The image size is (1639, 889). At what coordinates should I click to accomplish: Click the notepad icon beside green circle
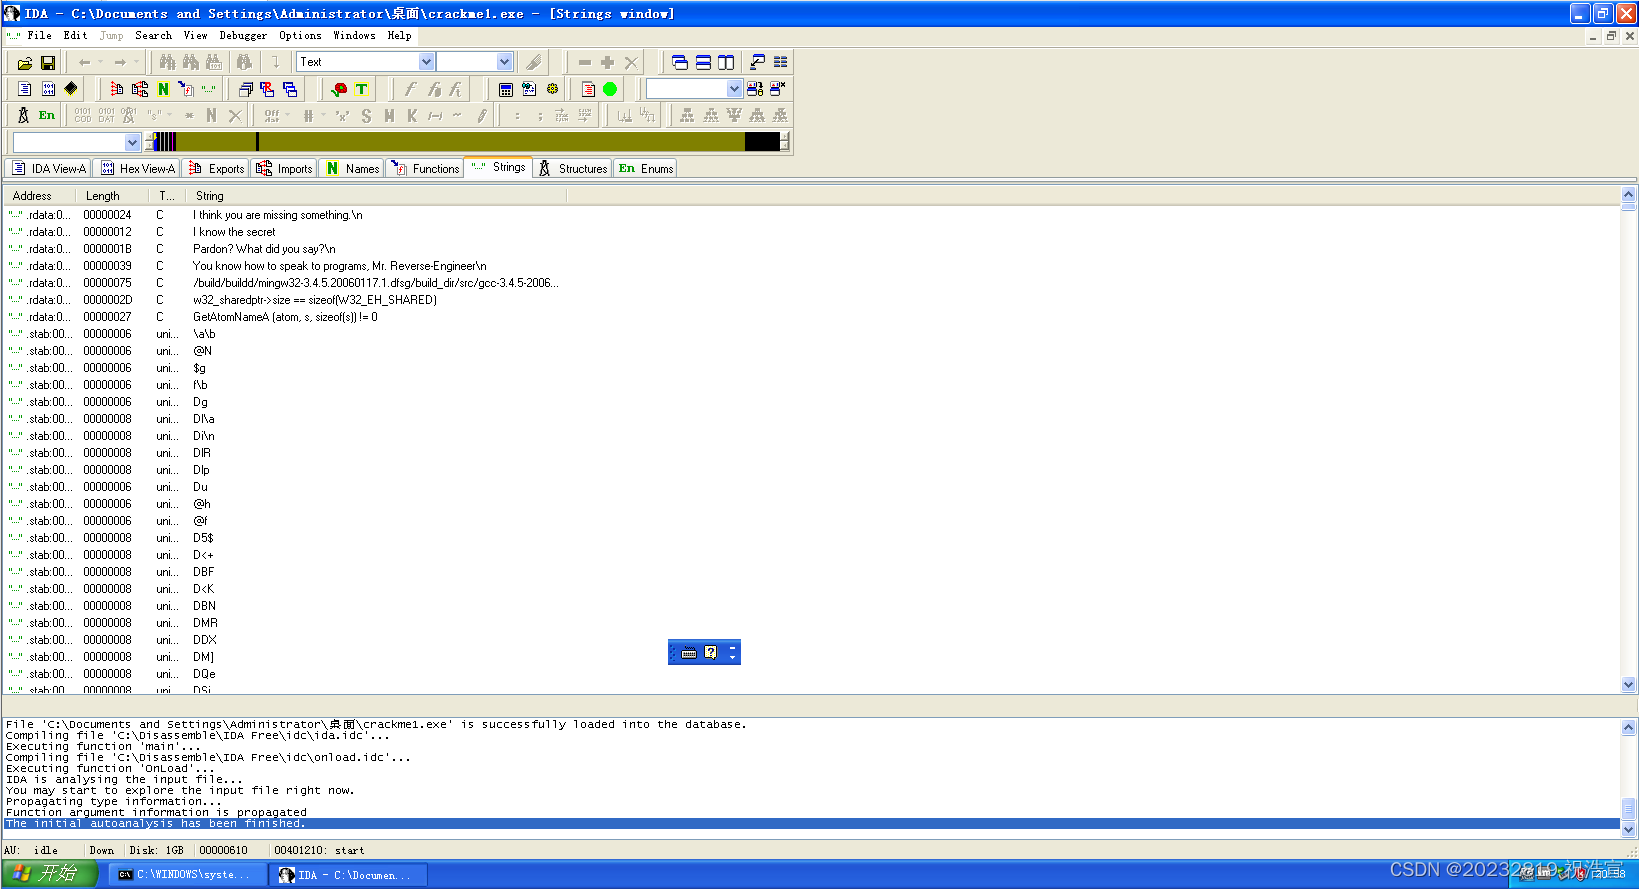(x=588, y=89)
